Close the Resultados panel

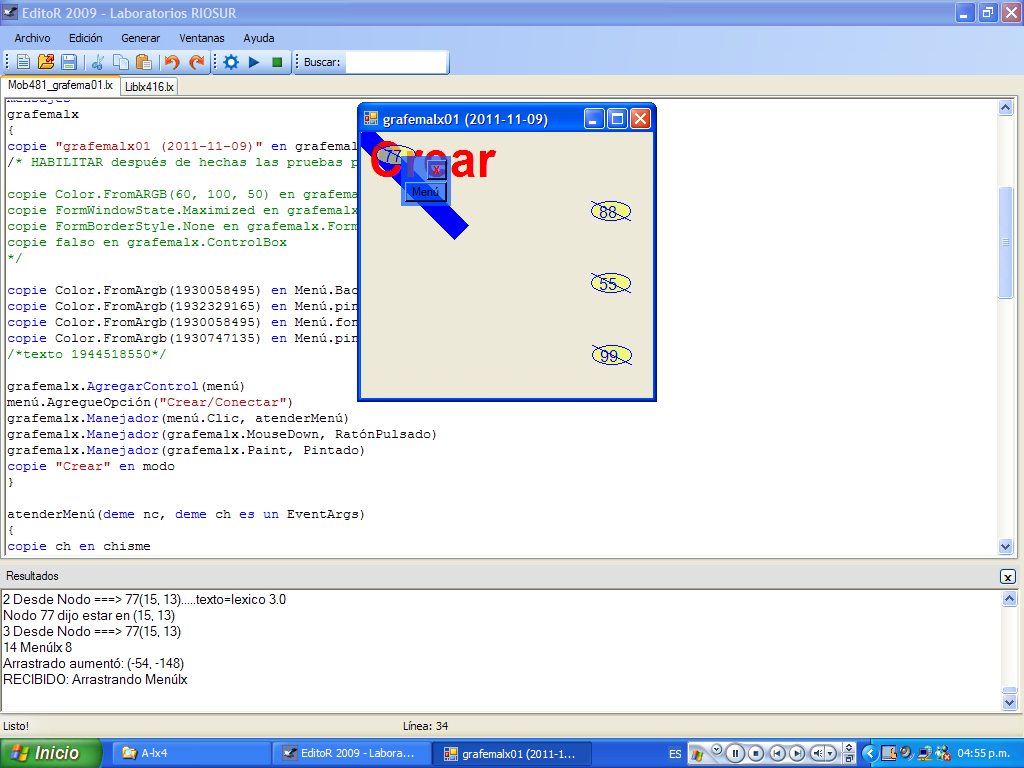point(1007,577)
